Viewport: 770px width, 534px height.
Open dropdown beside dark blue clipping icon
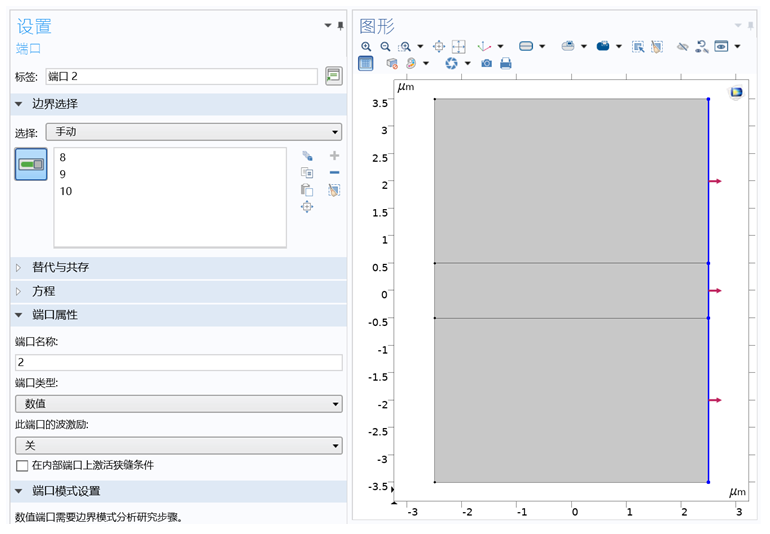point(619,47)
